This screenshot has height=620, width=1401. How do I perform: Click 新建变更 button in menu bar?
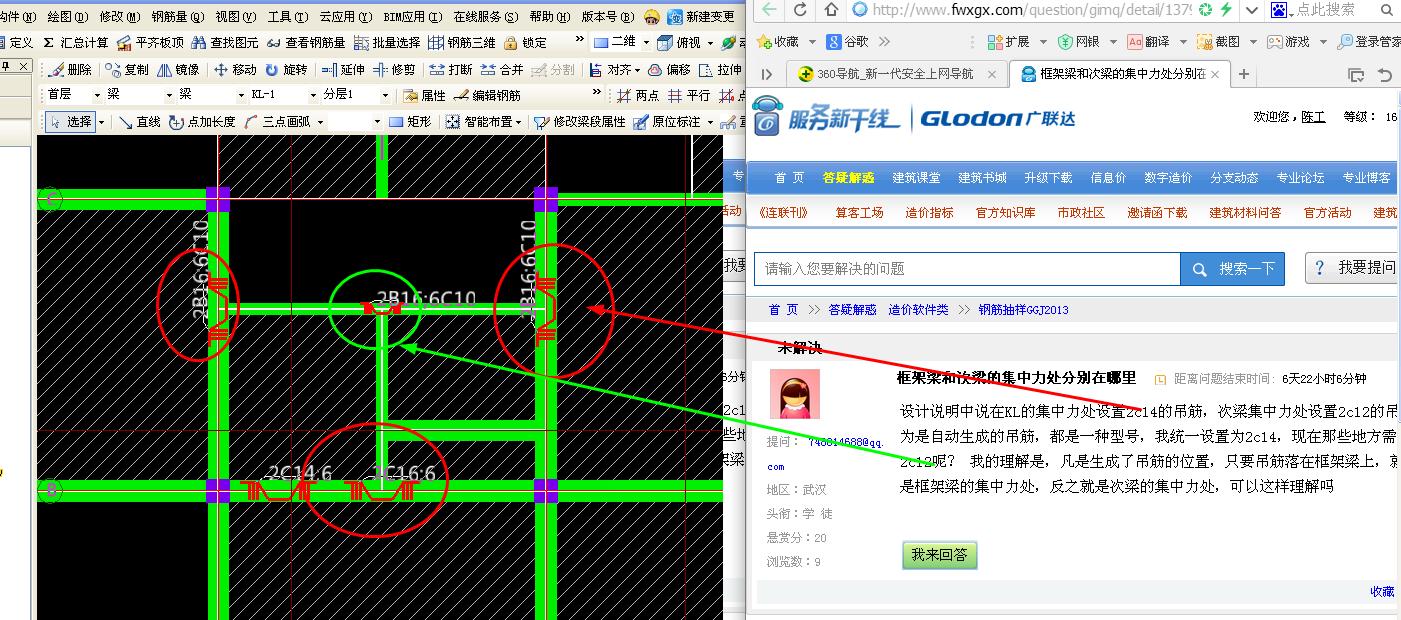(701, 17)
